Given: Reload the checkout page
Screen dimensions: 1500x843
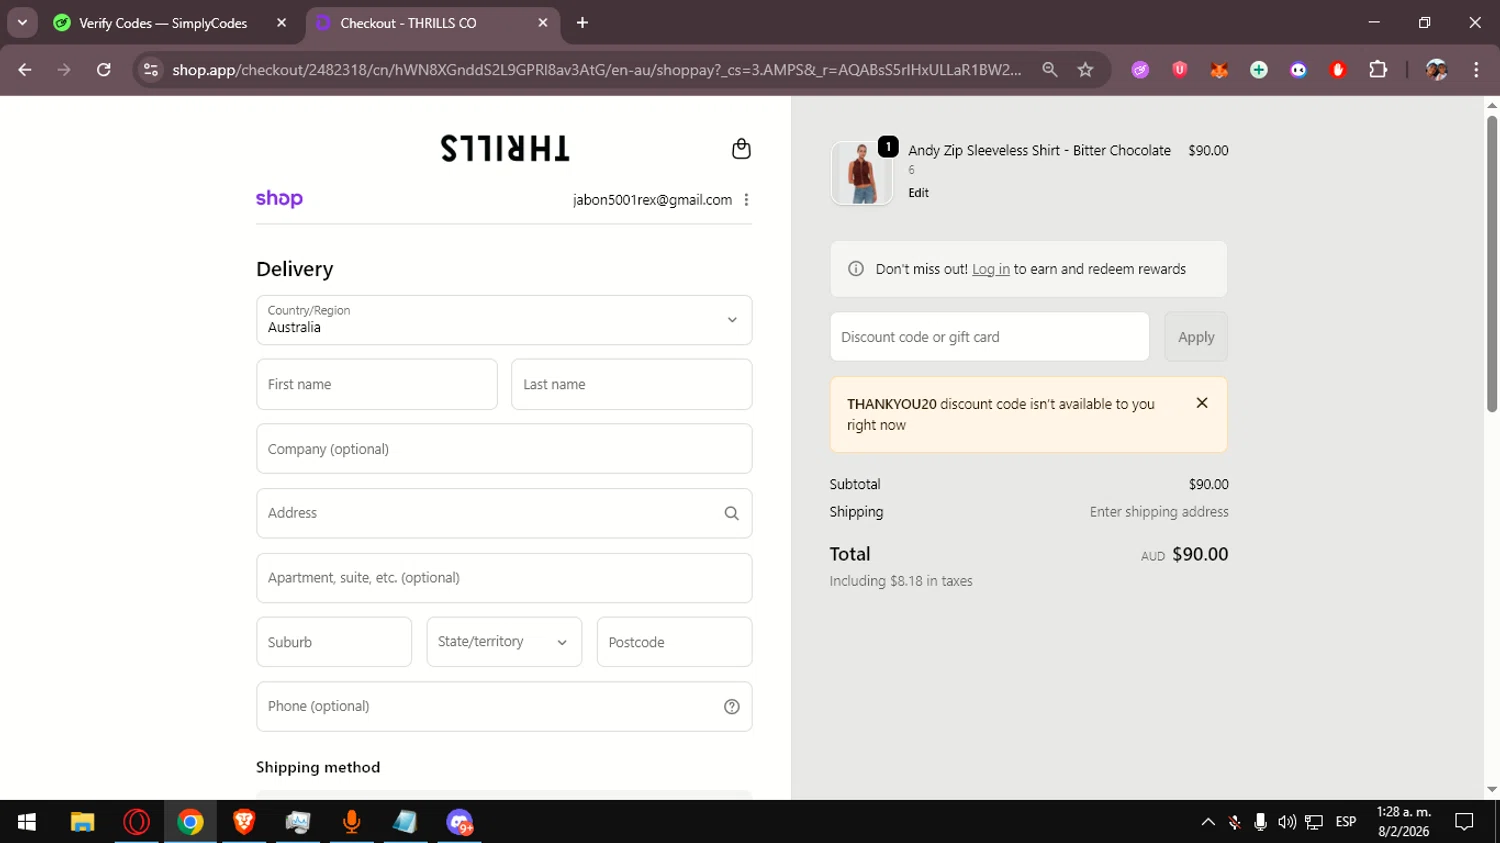Looking at the screenshot, I should click(104, 70).
